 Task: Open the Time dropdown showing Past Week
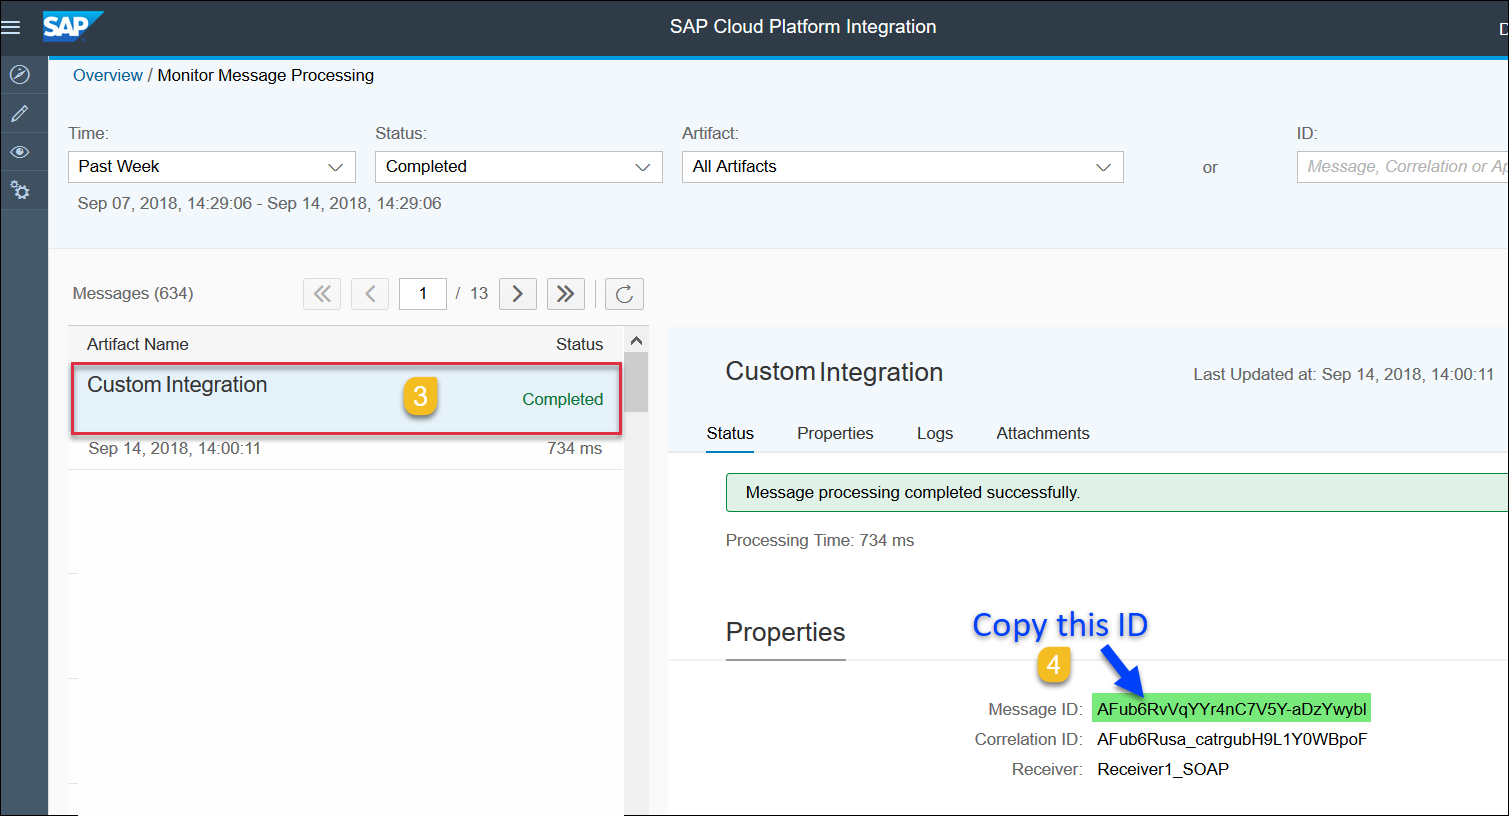tap(212, 167)
